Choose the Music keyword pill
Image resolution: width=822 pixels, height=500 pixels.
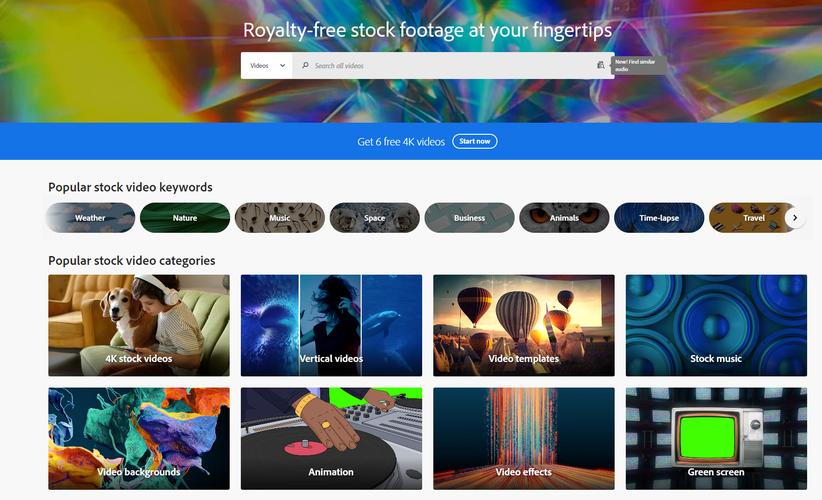point(280,218)
